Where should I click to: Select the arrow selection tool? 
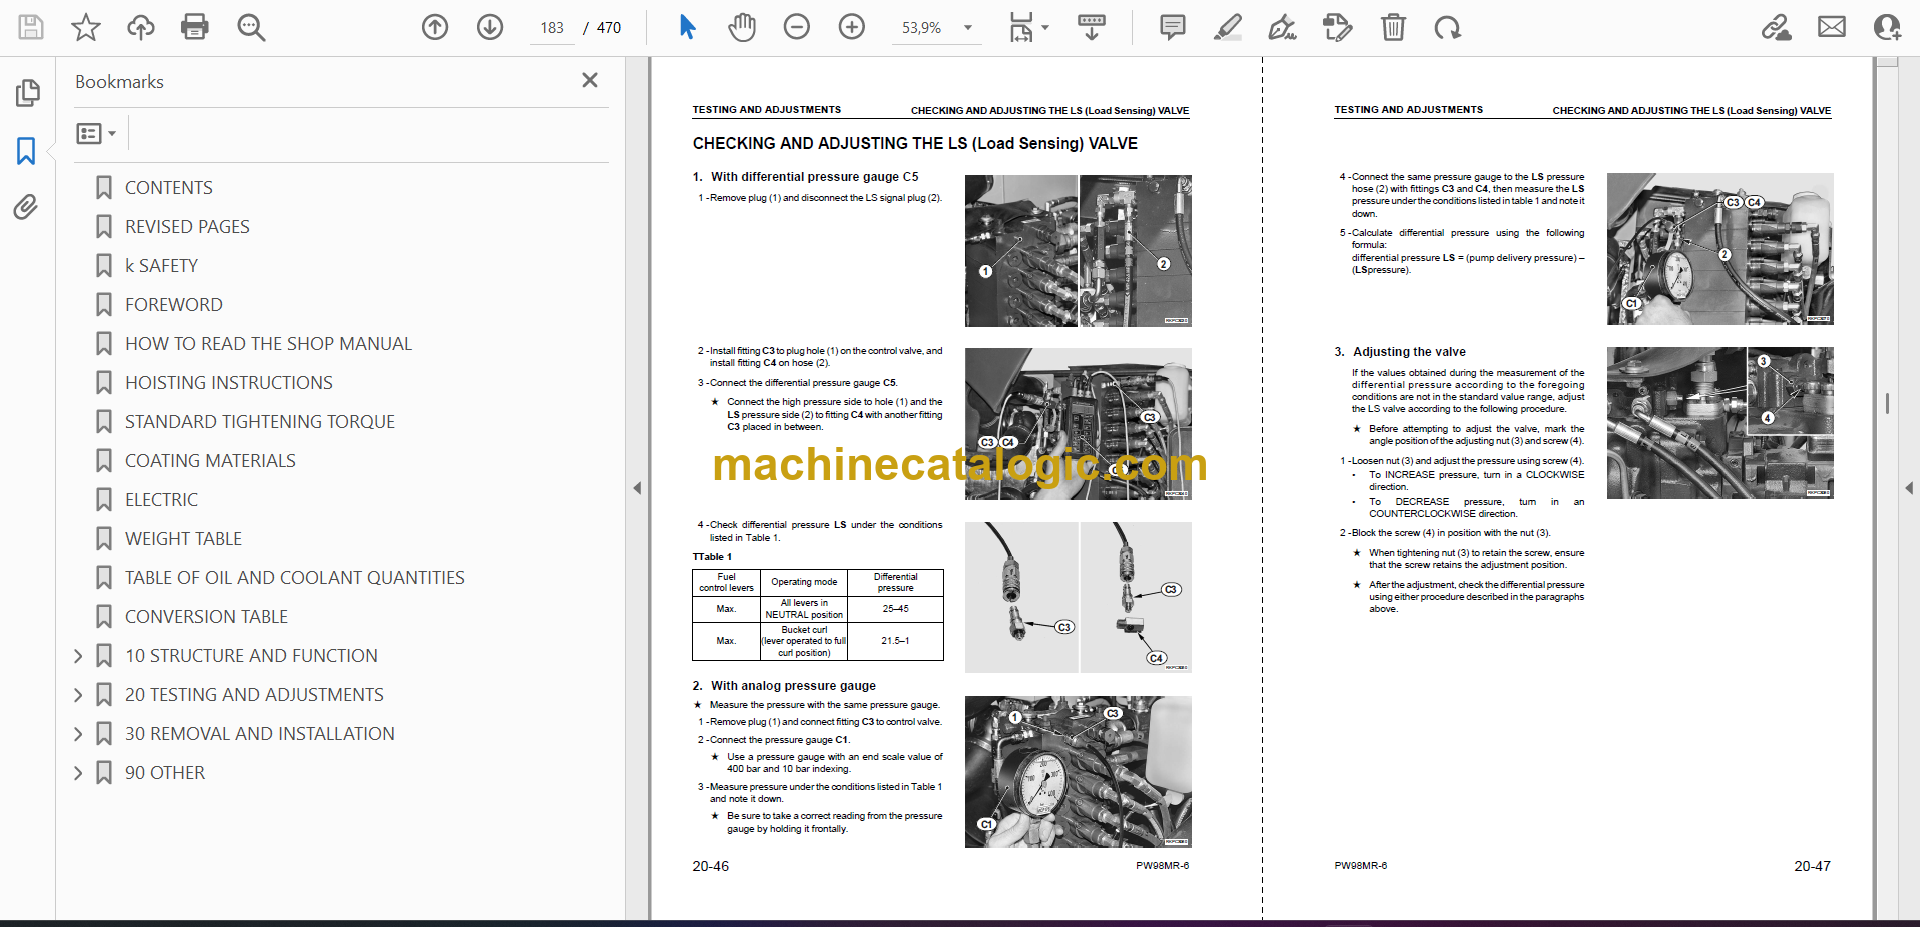click(687, 27)
